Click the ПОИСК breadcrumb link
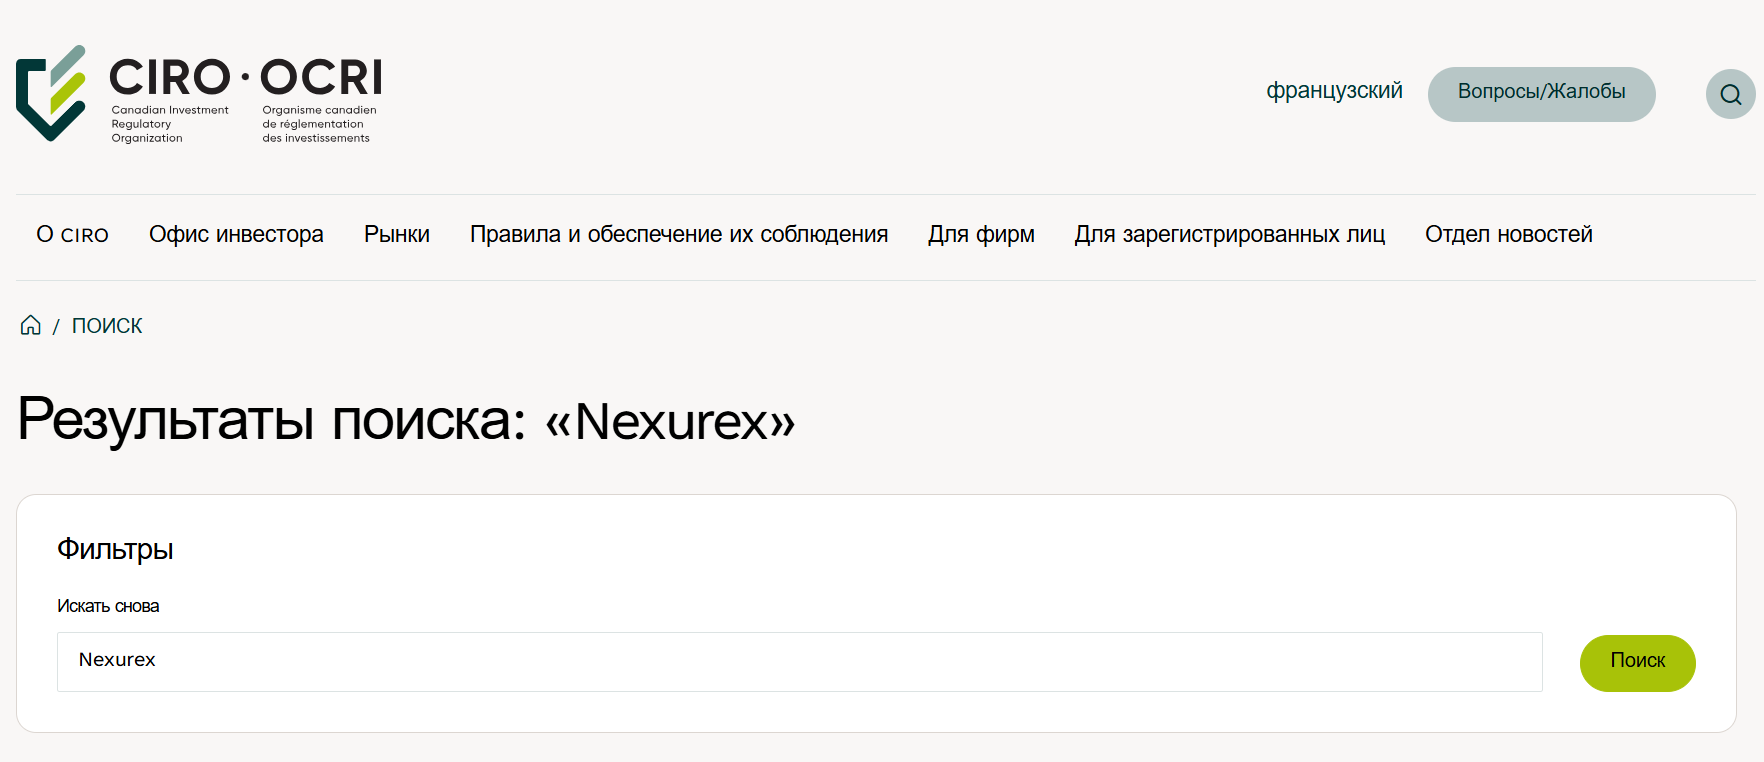 pos(107,325)
